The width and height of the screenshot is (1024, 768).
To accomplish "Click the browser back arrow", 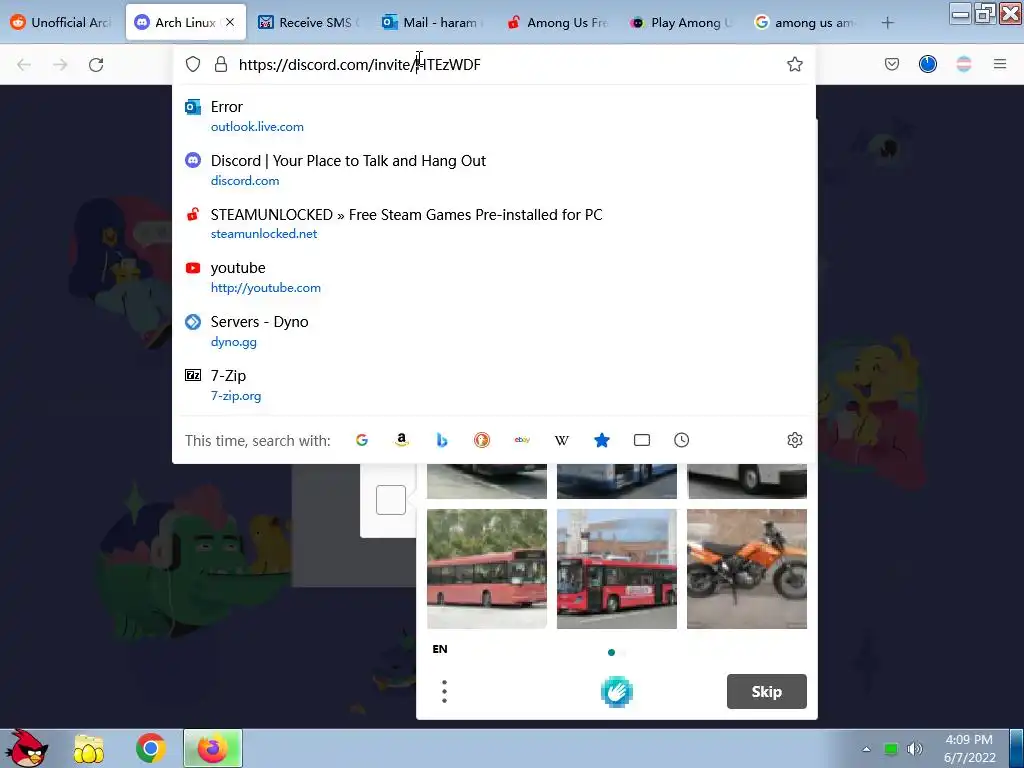I will [x=24, y=64].
